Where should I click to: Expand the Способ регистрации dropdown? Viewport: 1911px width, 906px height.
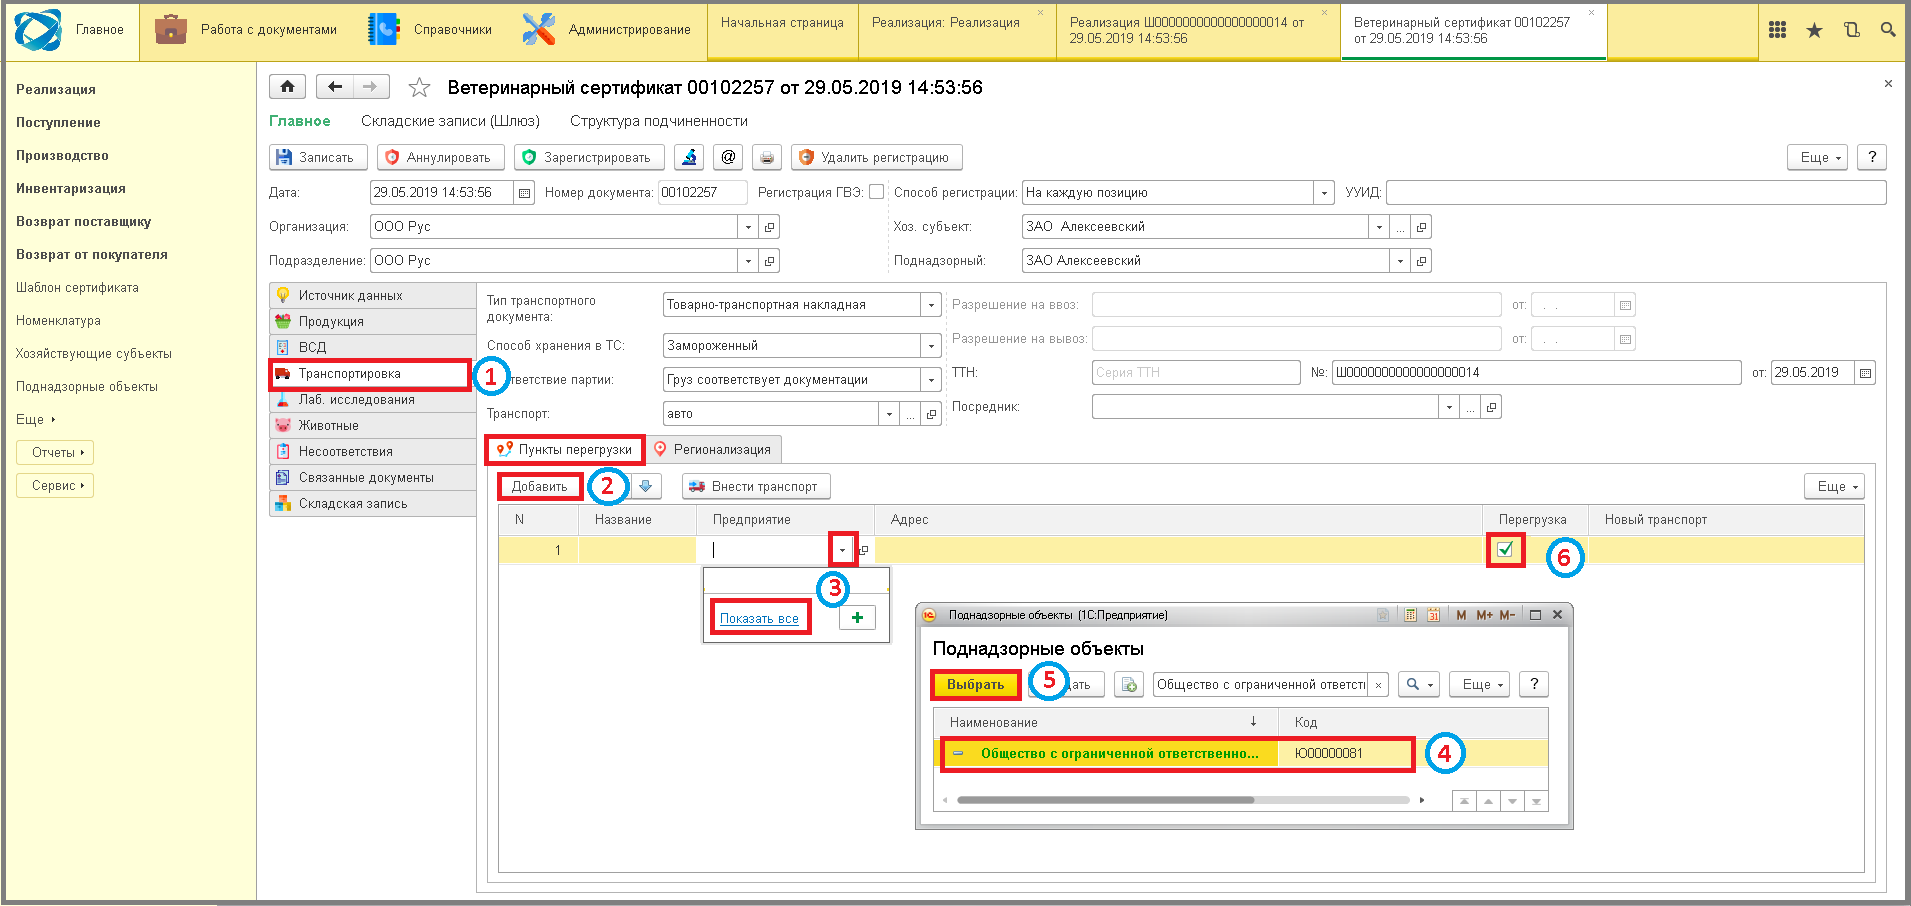click(x=1324, y=193)
